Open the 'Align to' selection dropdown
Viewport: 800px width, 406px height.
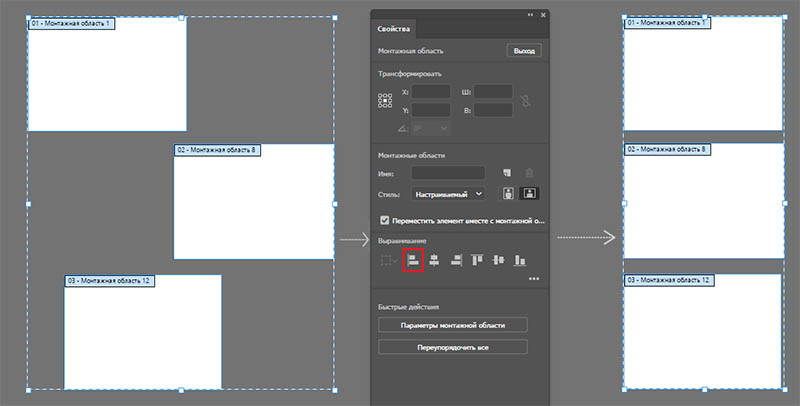click(389, 260)
